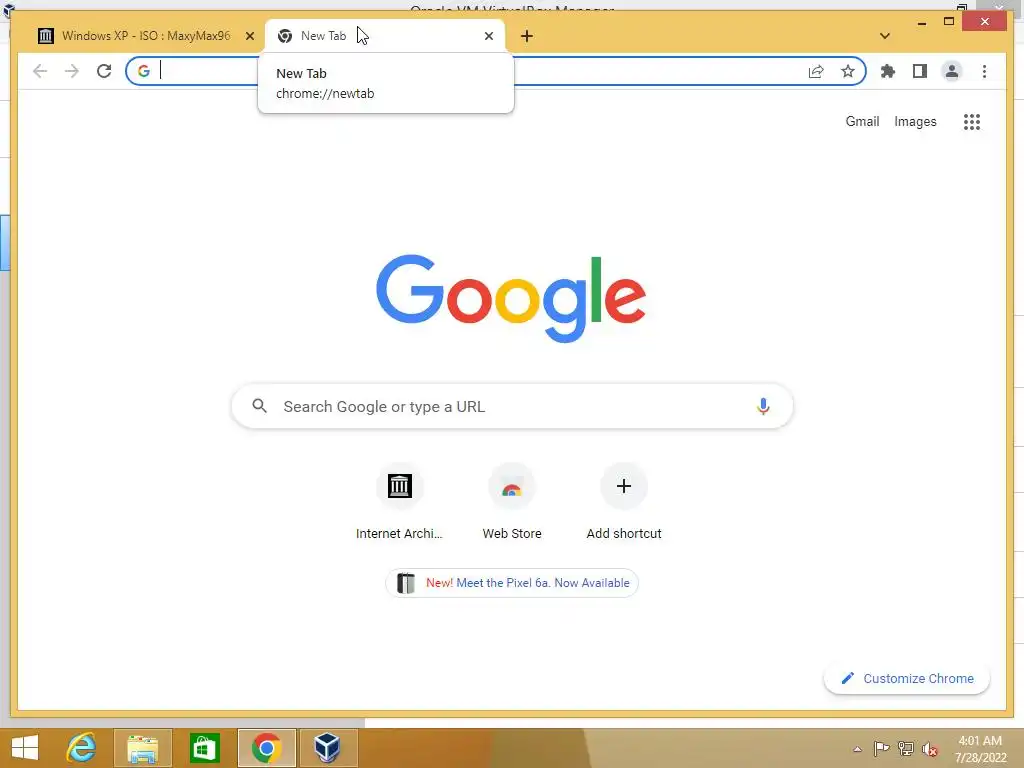Click the muted volume tray icon
The height and width of the screenshot is (768, 1024).
930,749
